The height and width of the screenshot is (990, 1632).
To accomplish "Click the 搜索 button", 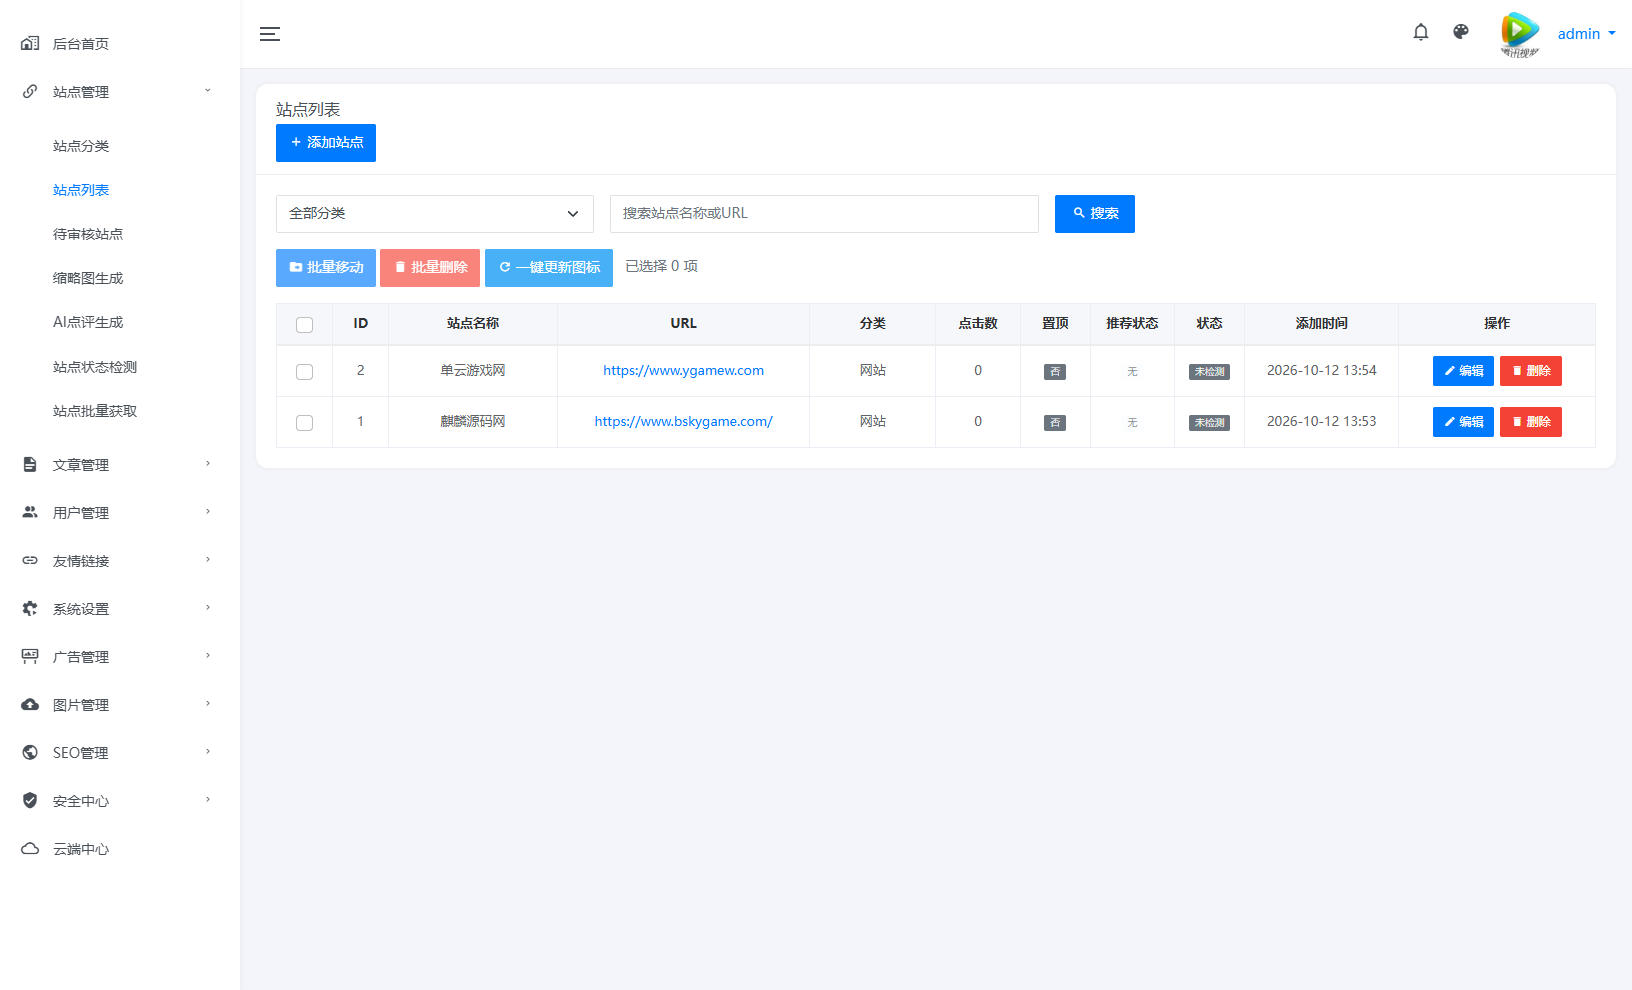I will tap(1095, 214).
